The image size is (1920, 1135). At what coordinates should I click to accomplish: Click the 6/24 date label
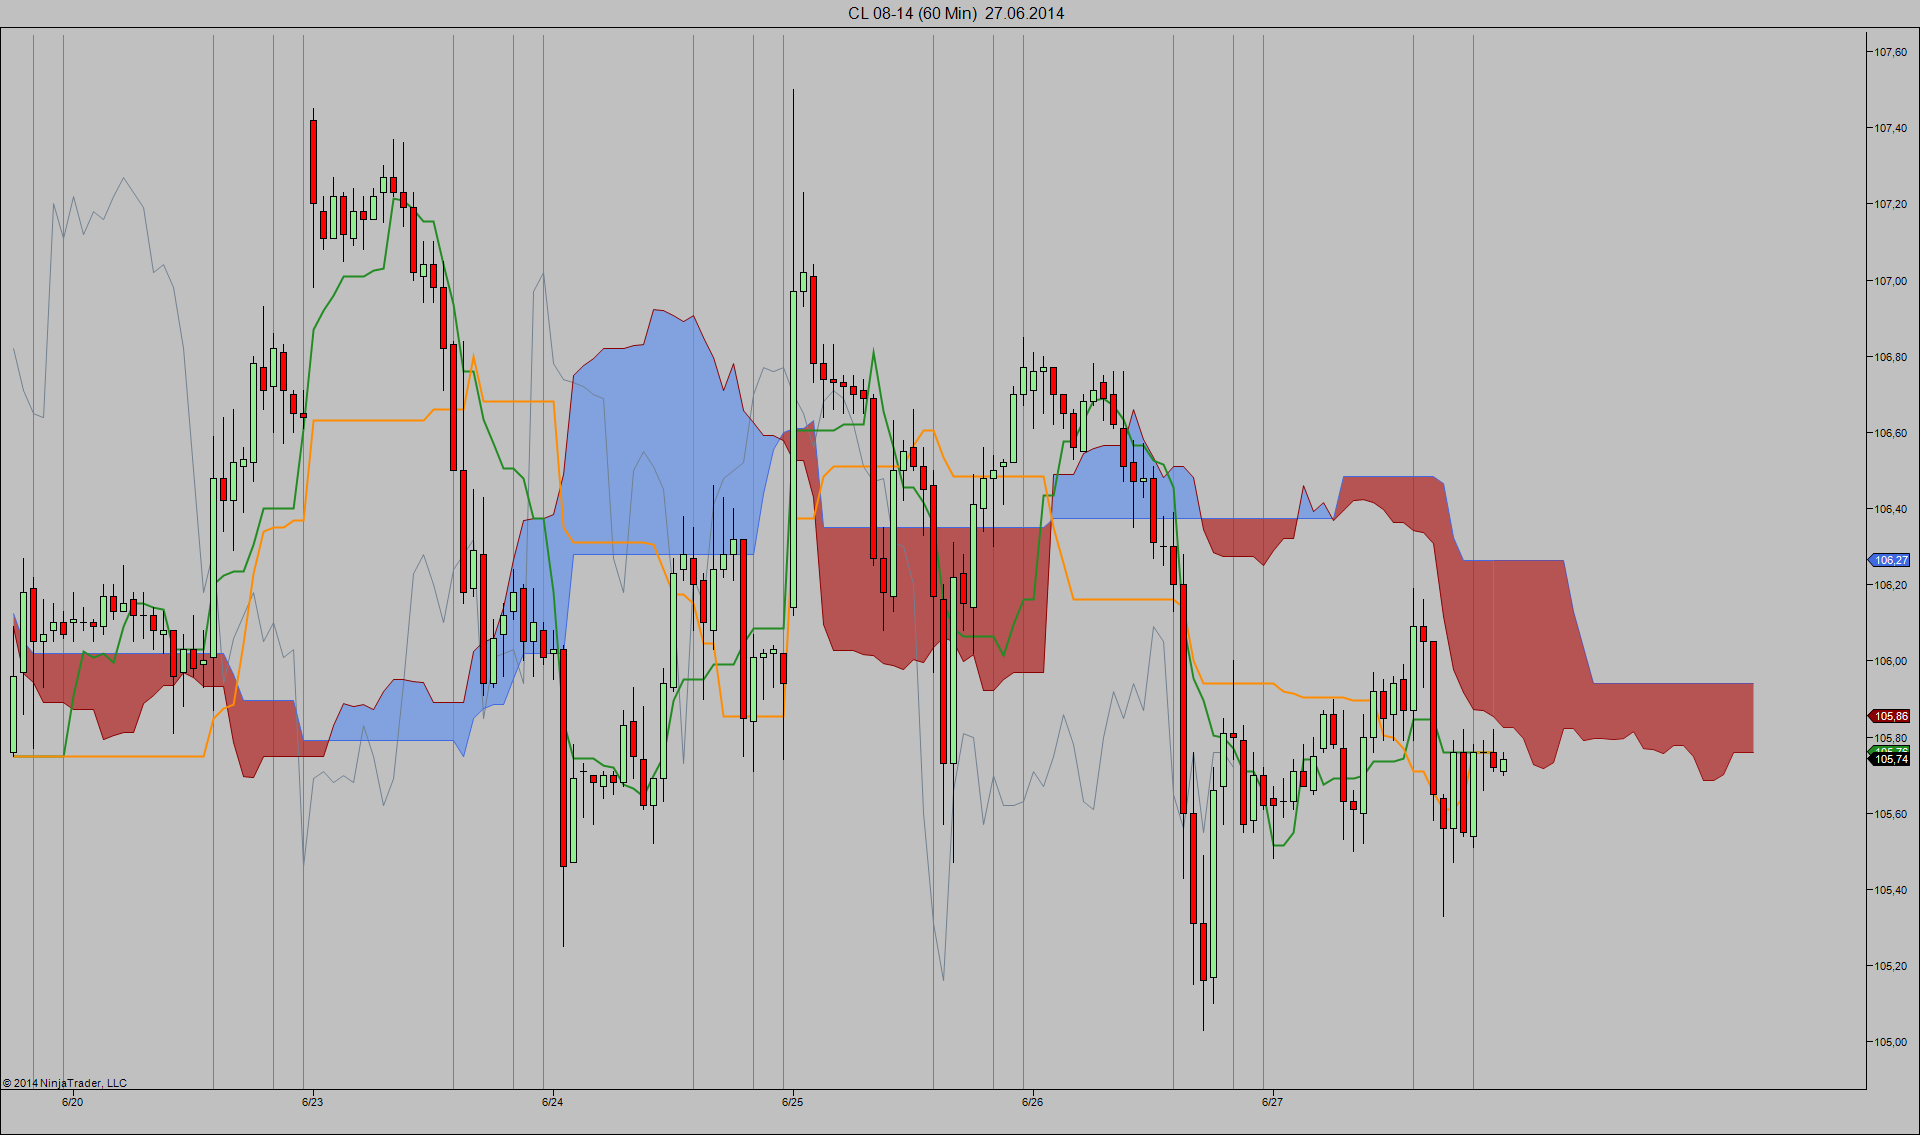coord(552,1102)
